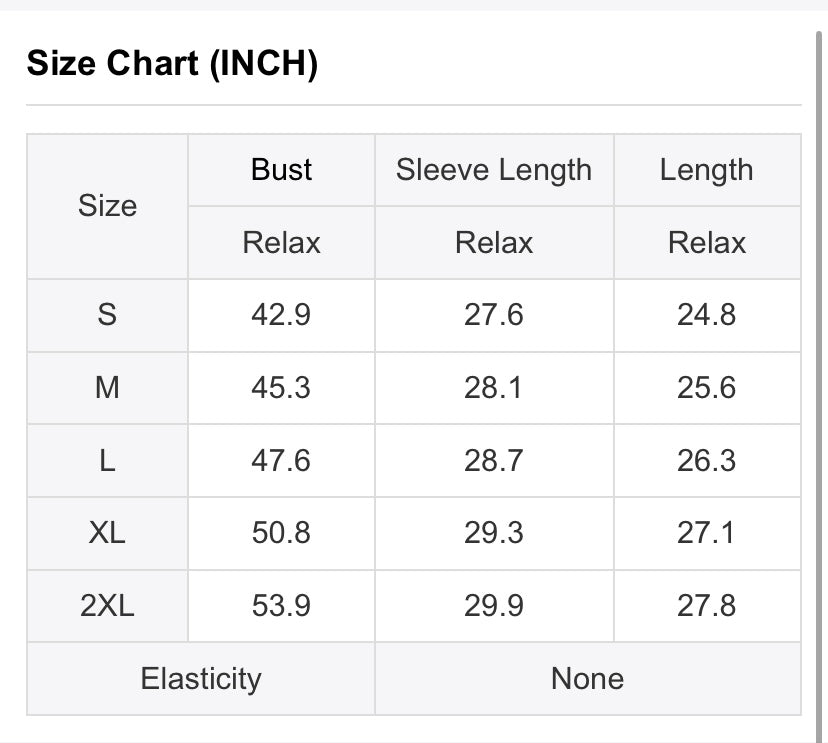Select the Bust column header

pos(281,170)
